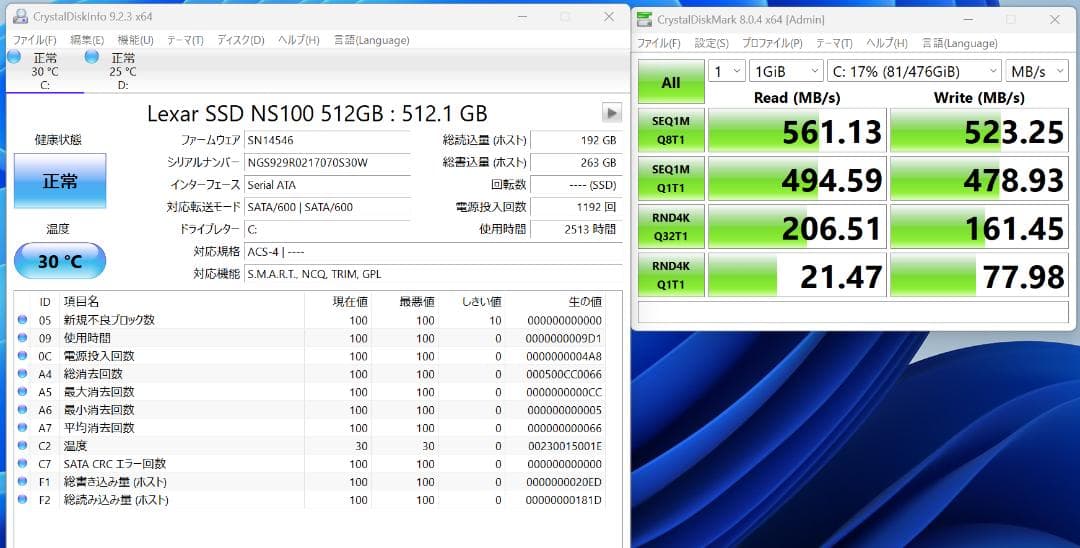
Task: Click status dot for attribute A7 row
Action: click(23, 428)
